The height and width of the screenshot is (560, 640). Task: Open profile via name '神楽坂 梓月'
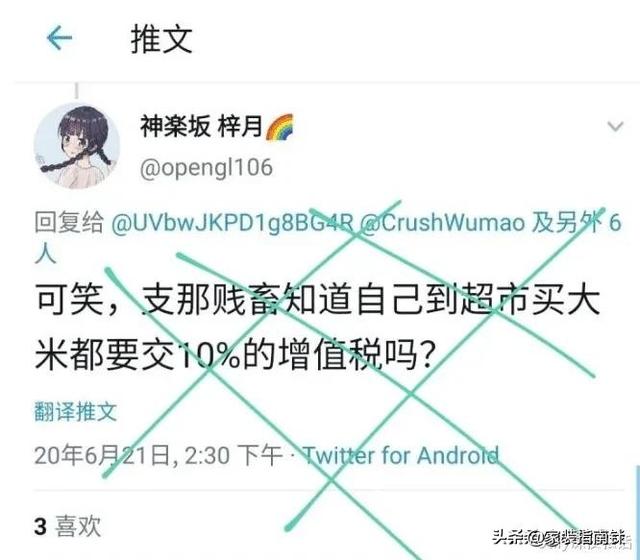pos(201,126)
